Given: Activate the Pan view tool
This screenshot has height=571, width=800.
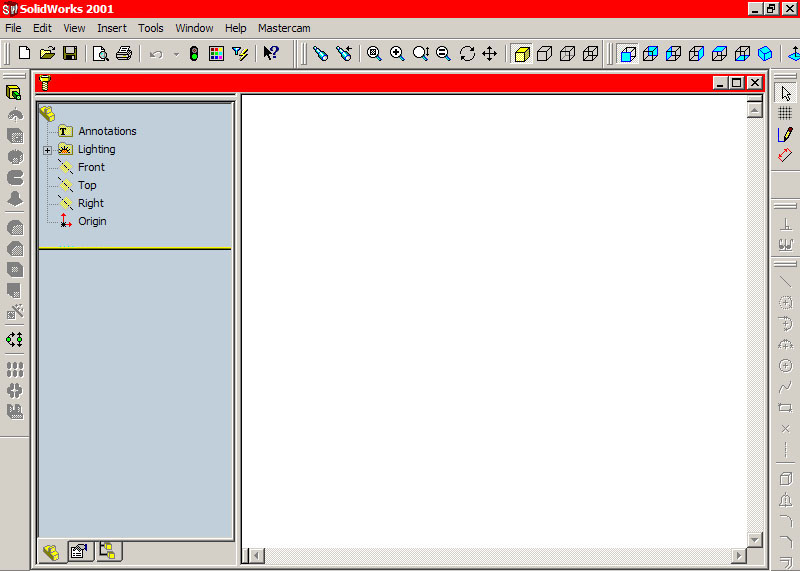Looking at the screenshot, I should pyautogui.click(x=489, y=54).
